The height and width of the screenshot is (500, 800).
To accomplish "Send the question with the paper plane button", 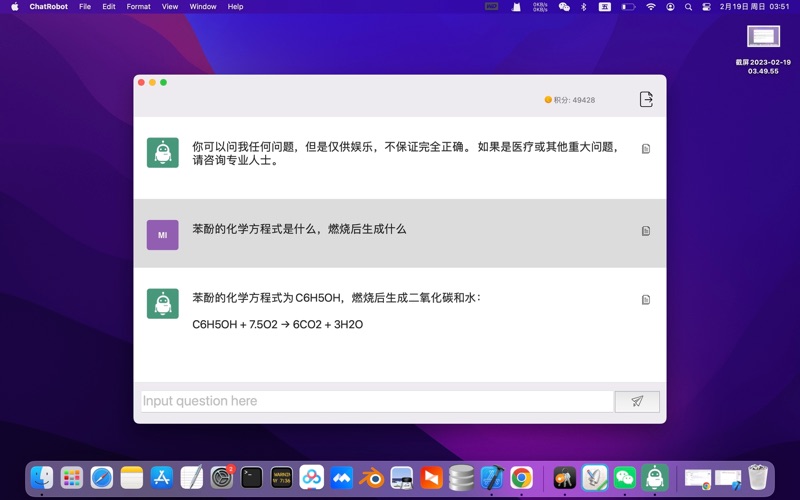I will click(637, 401).
